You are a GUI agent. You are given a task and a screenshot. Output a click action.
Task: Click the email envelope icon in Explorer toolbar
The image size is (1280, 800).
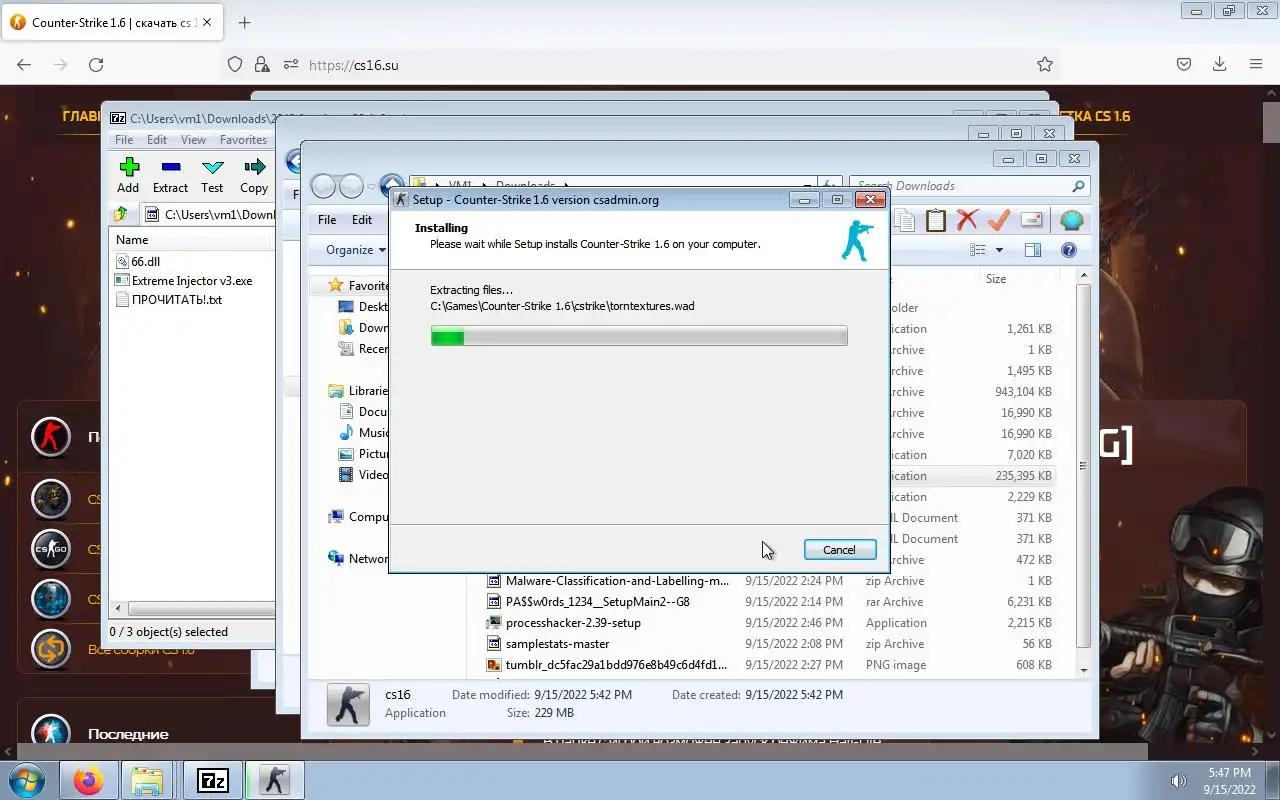[1032, 220]
